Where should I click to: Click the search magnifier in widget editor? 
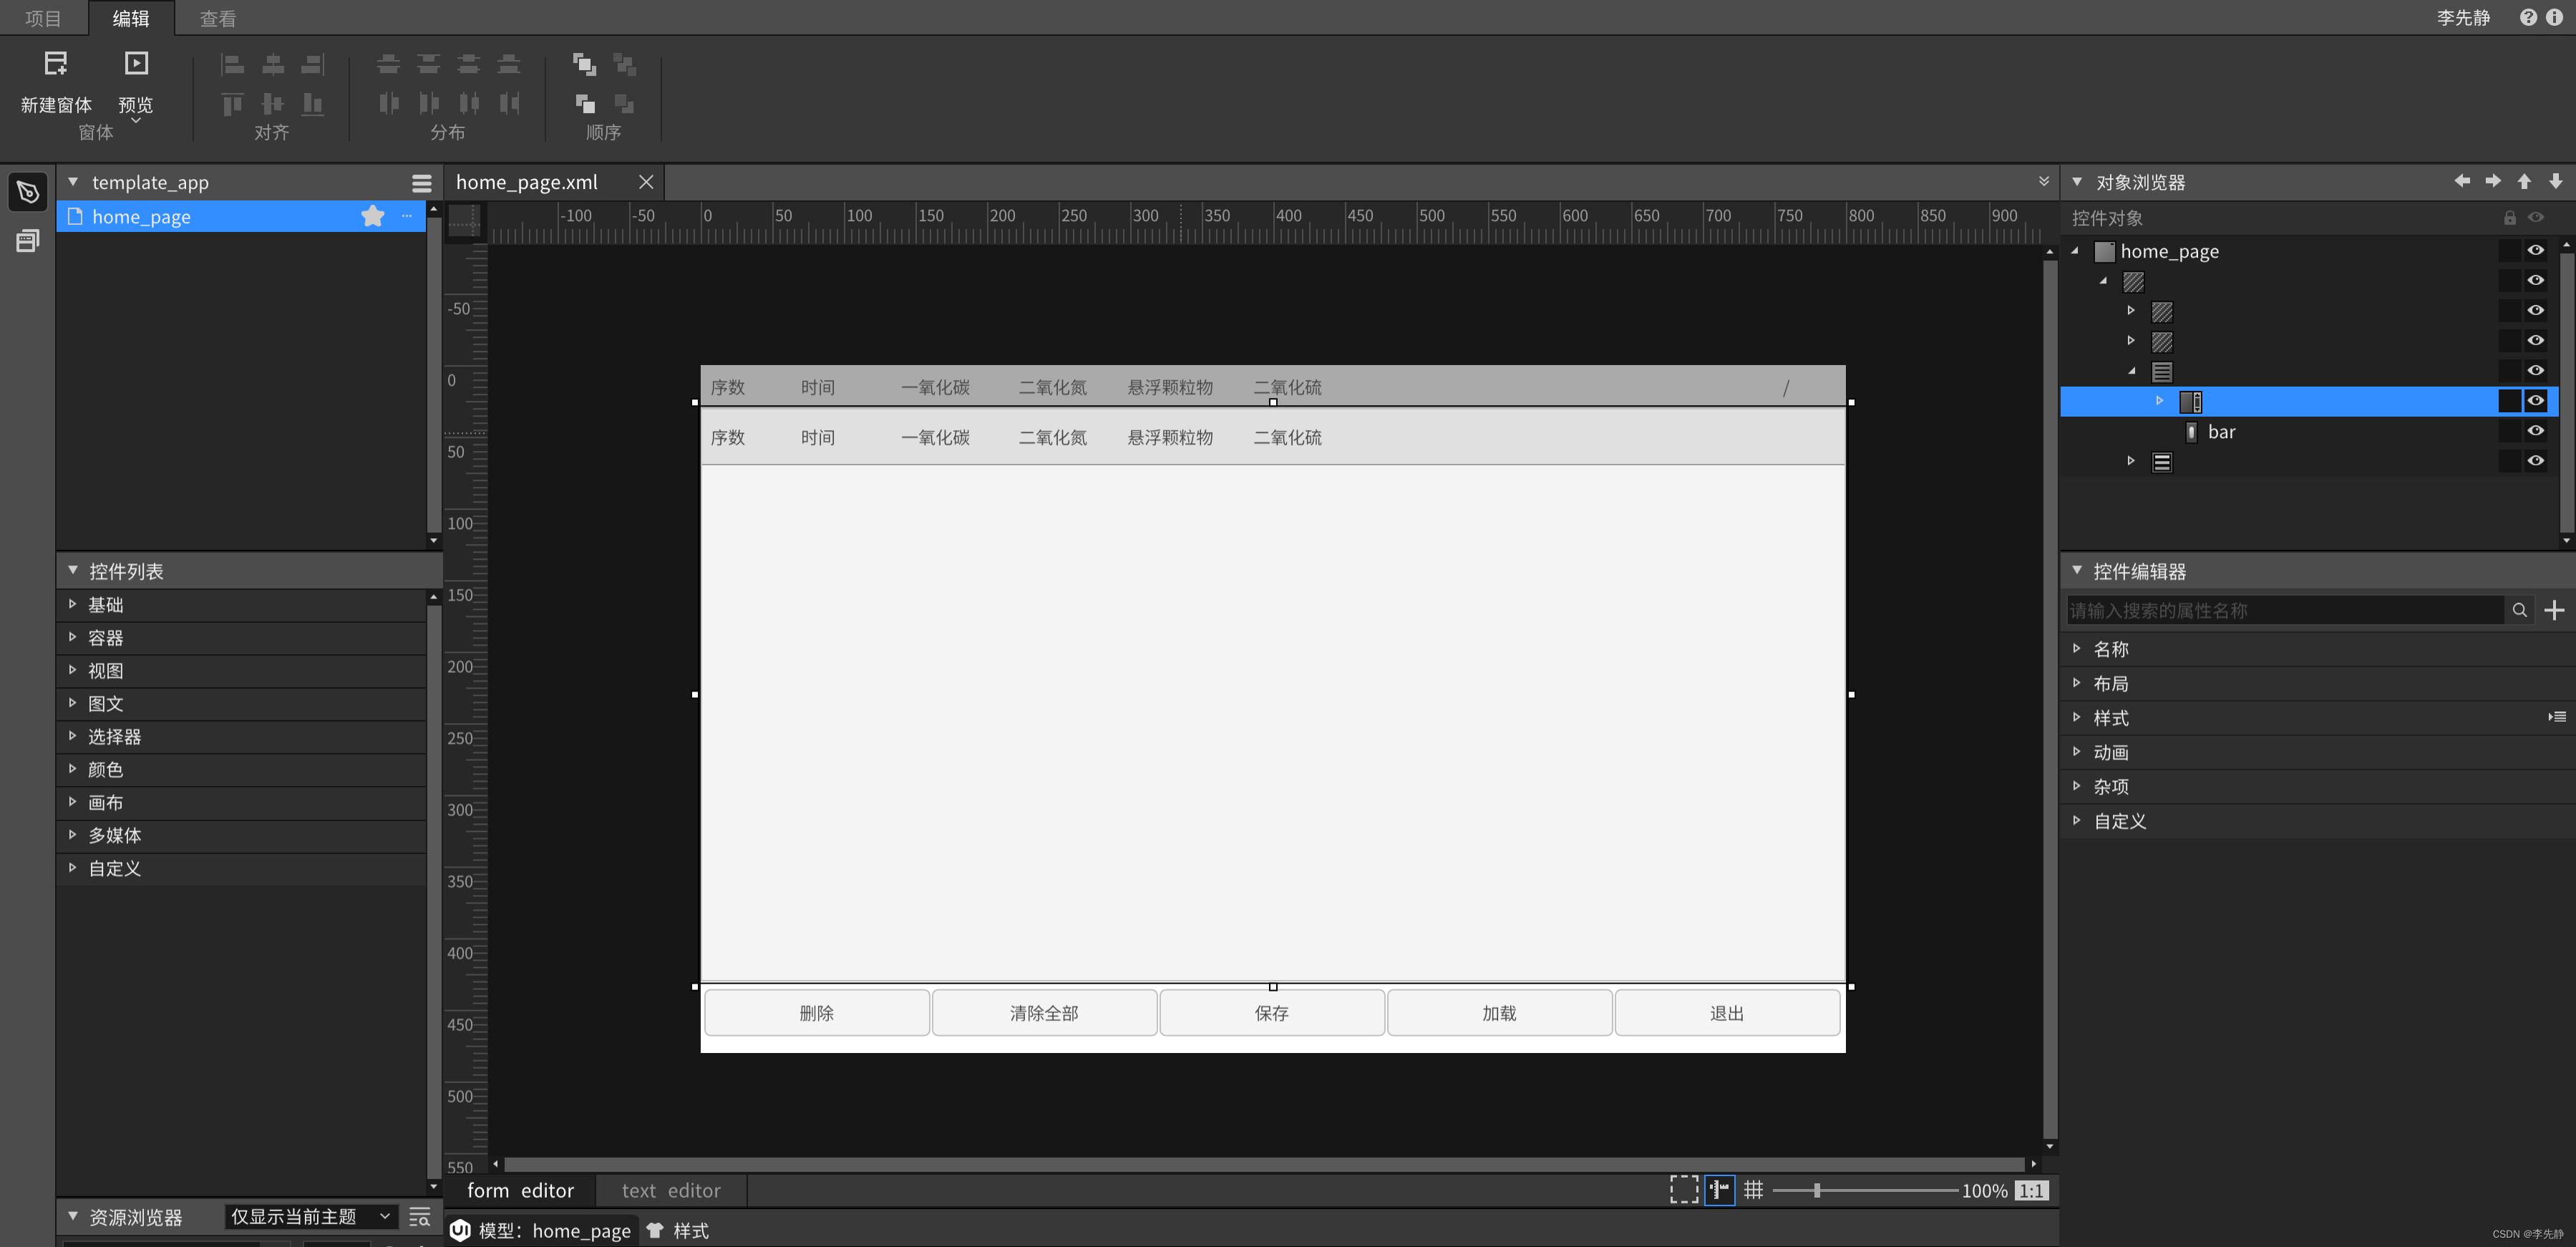2520,610
